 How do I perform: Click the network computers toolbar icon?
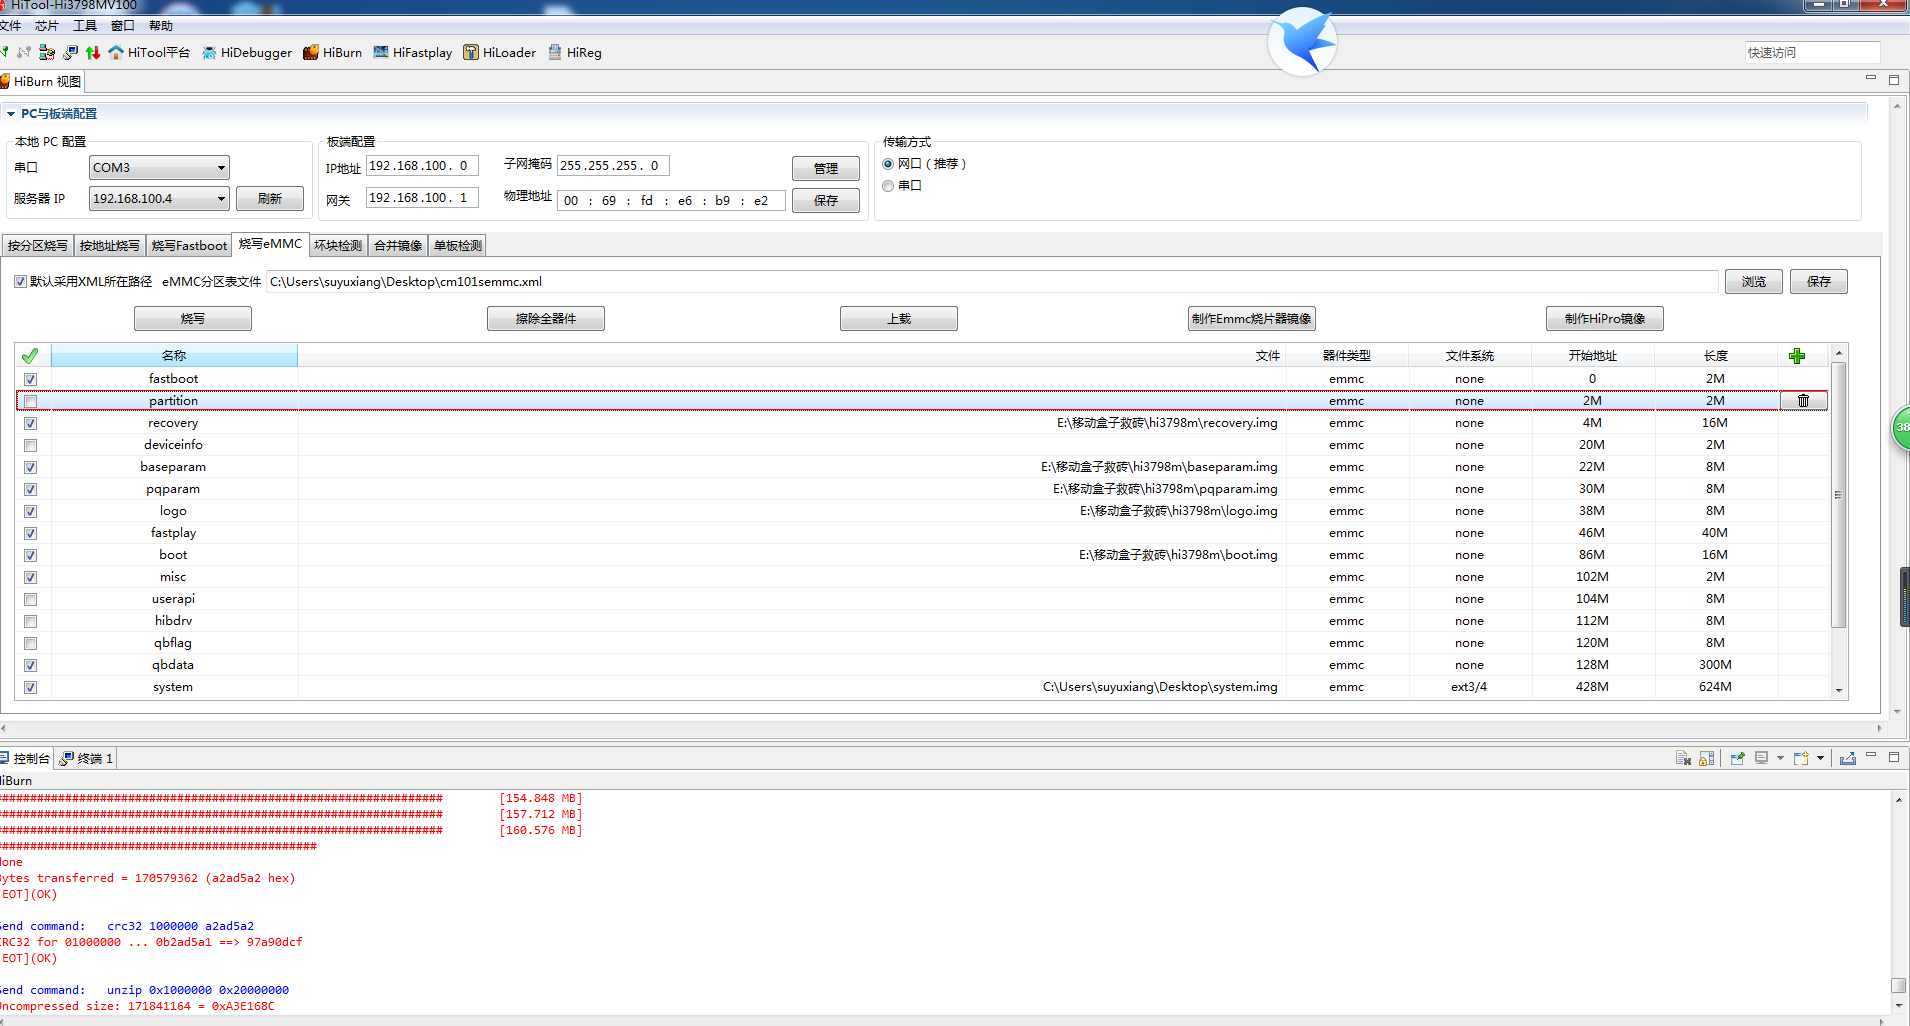[47, 52]
